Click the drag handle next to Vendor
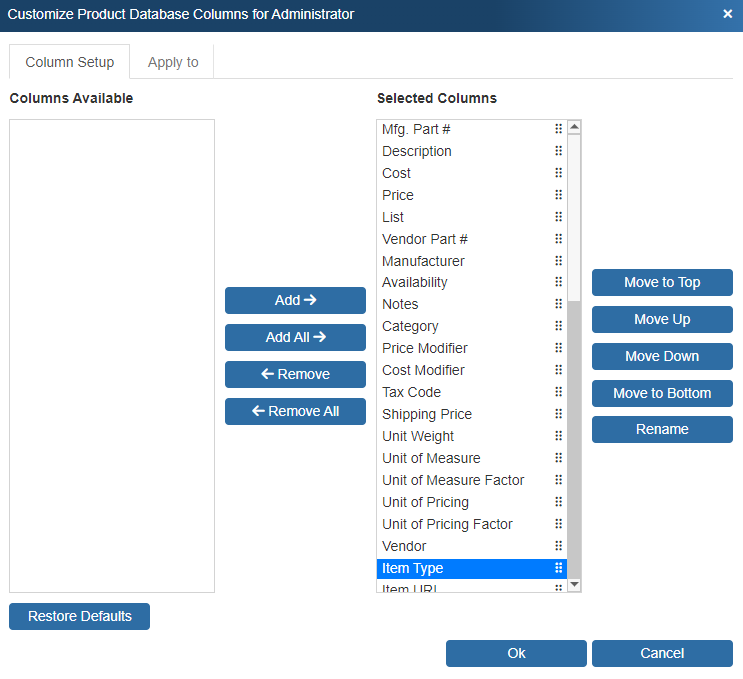This screenshot has height=679, width=743. pos(558,546)
